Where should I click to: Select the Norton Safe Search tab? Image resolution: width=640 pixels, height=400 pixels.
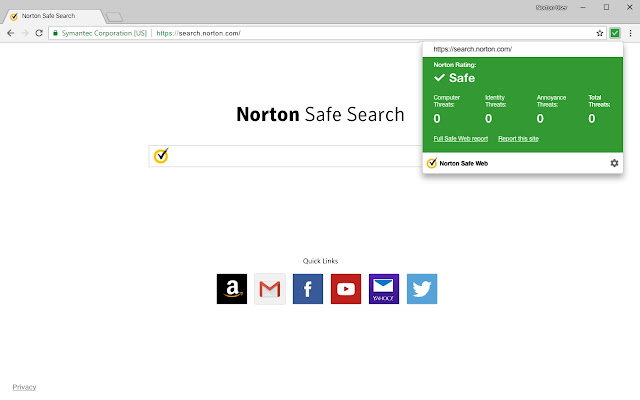pos(53,16)
